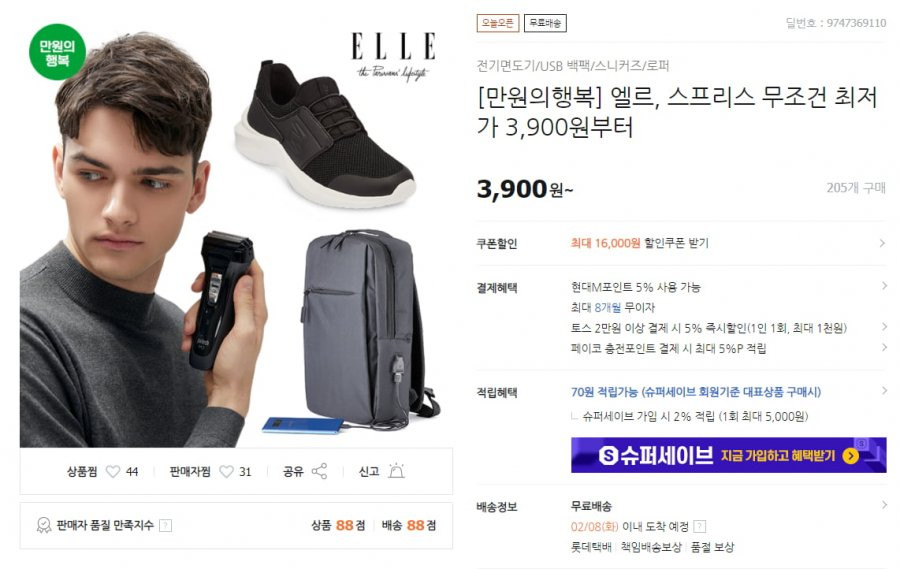Expand the 토스 instant discount chevron
Image resolution: width=900 pixels, height=569 pixels.
coord(884,327)
